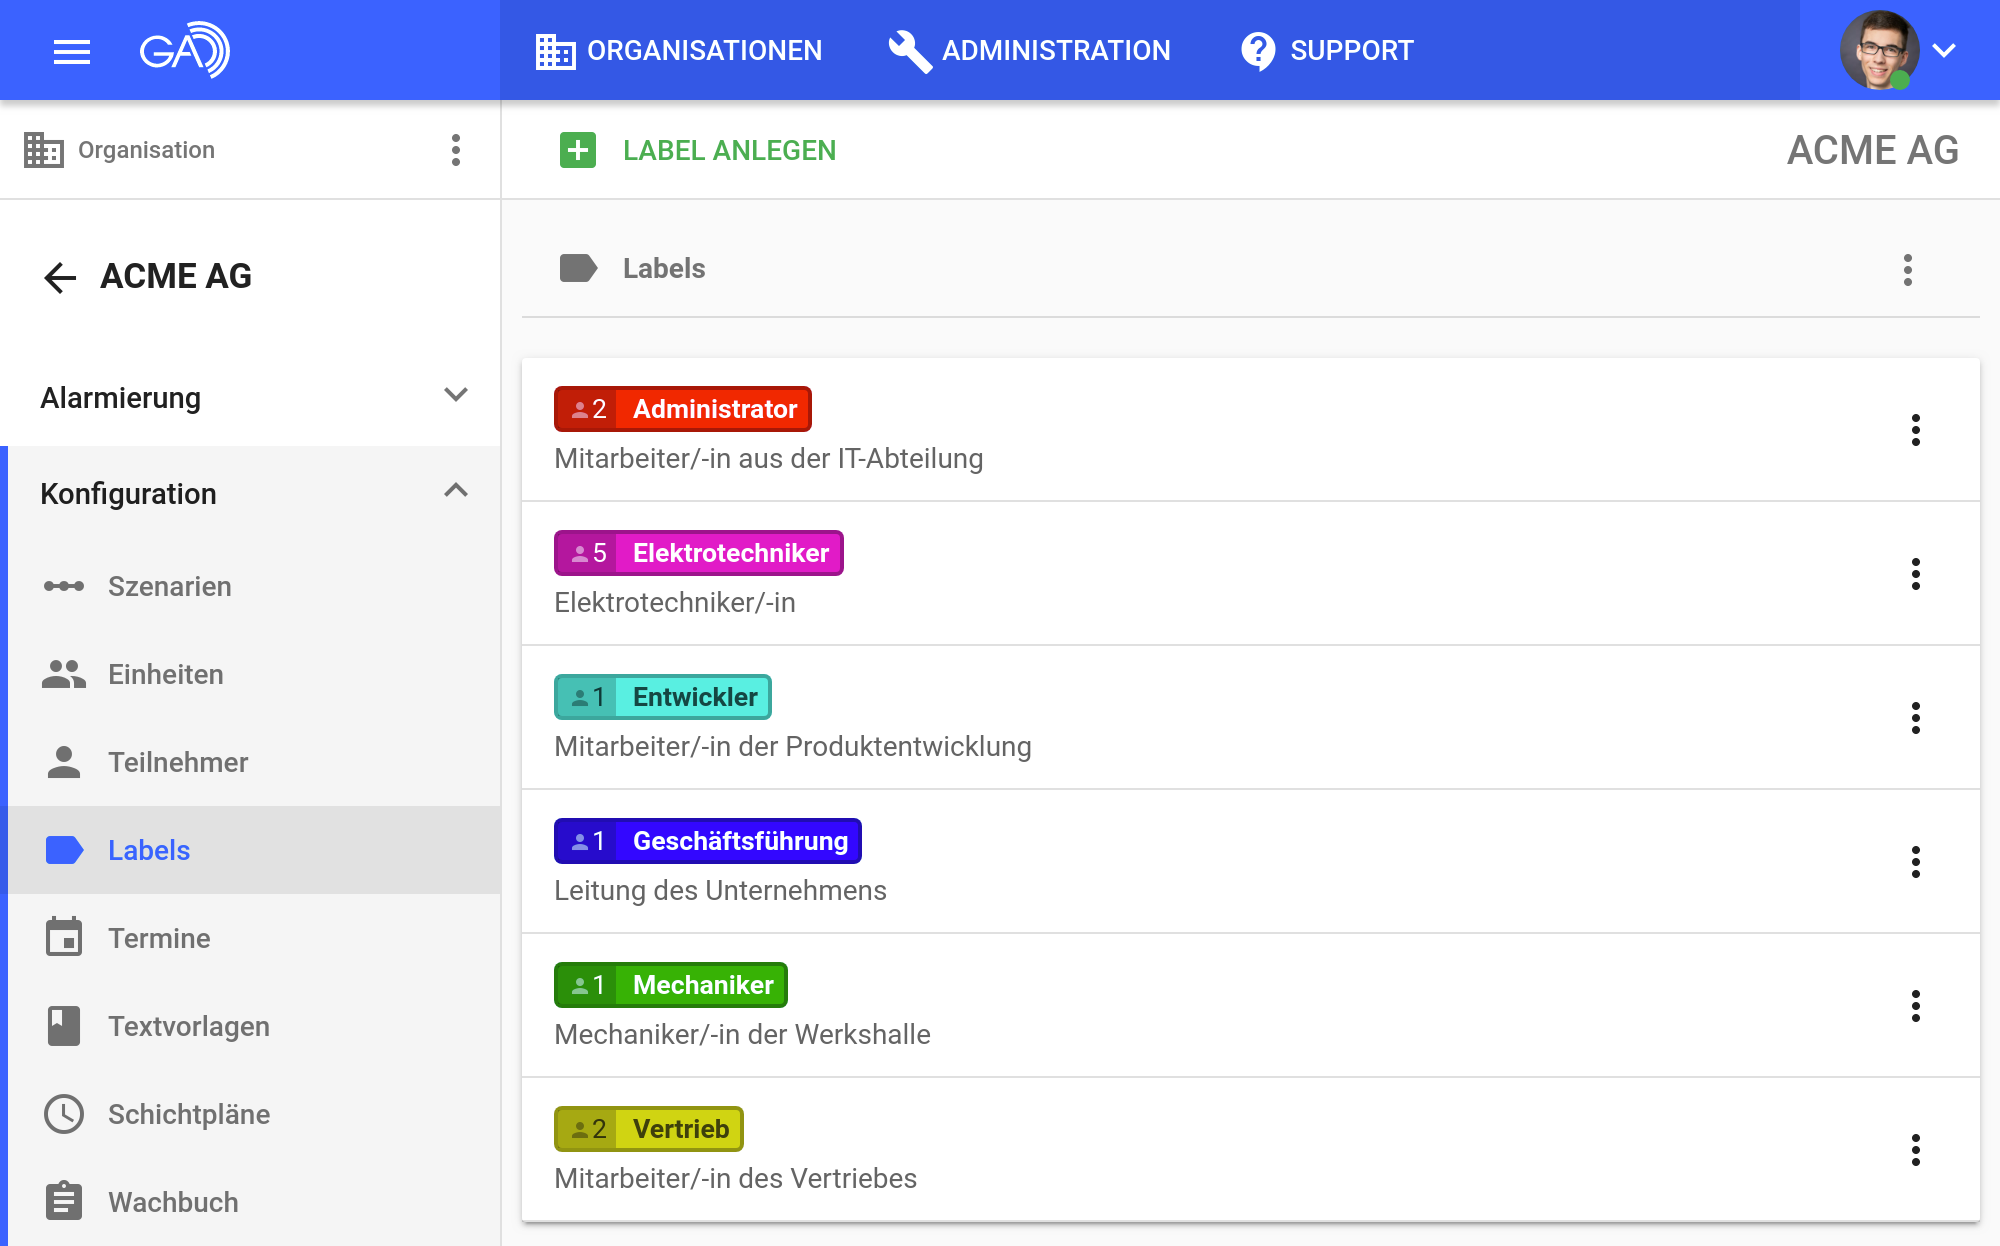The width and height of the screenshot is (2000, 1246).
Task: Open Szenarien in the sidebar
Action: pyautogui.click(x=169, y=586)
